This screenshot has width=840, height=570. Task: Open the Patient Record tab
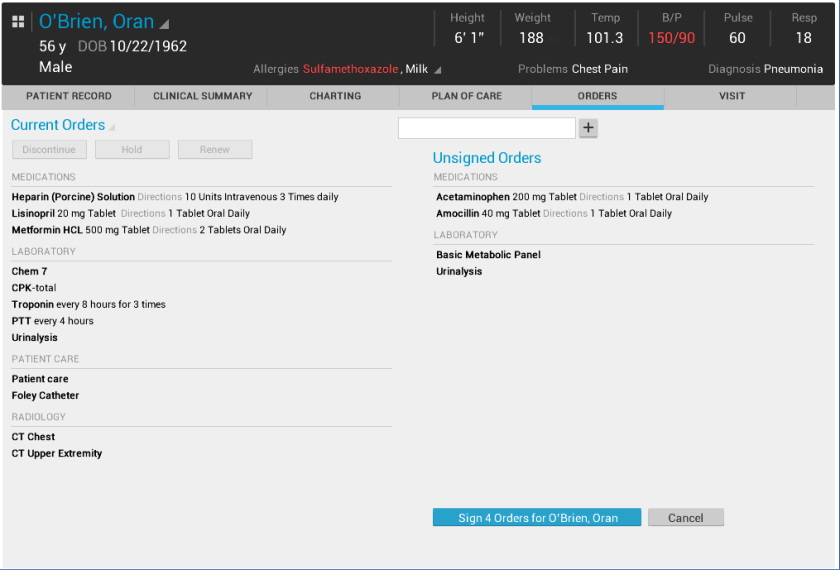(x=68, y=97)
